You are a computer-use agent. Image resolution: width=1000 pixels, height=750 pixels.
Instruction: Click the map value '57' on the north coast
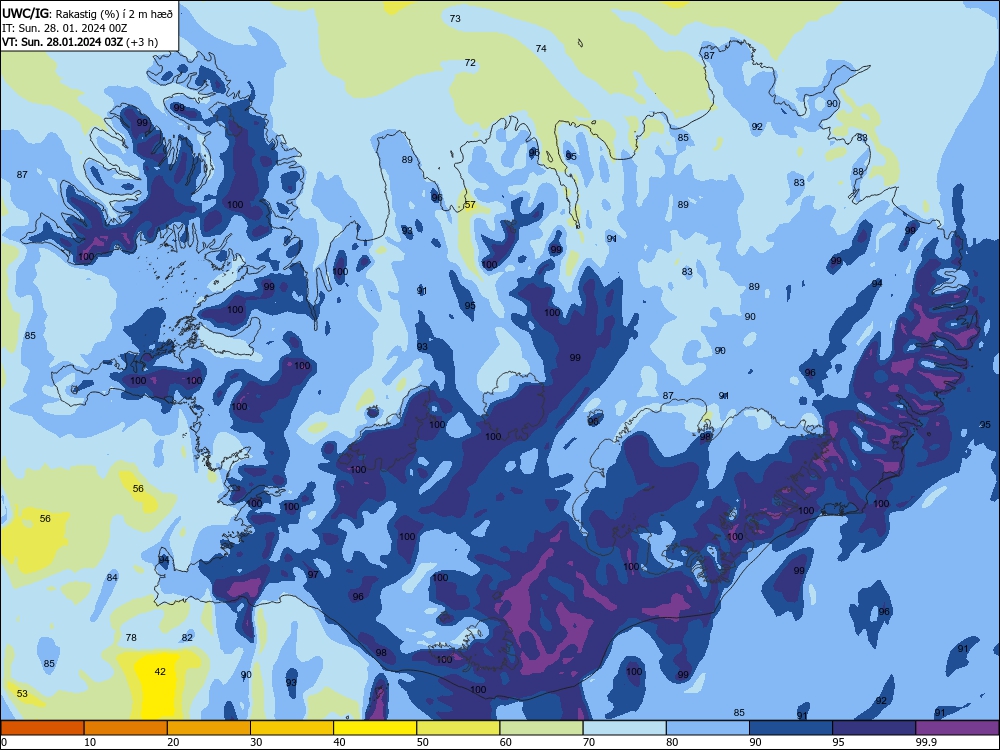coord(470,205)
